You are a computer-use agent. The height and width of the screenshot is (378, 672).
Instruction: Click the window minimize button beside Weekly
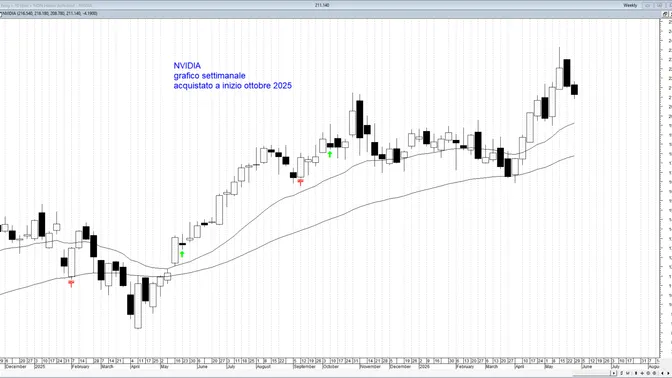coord(648,5)
